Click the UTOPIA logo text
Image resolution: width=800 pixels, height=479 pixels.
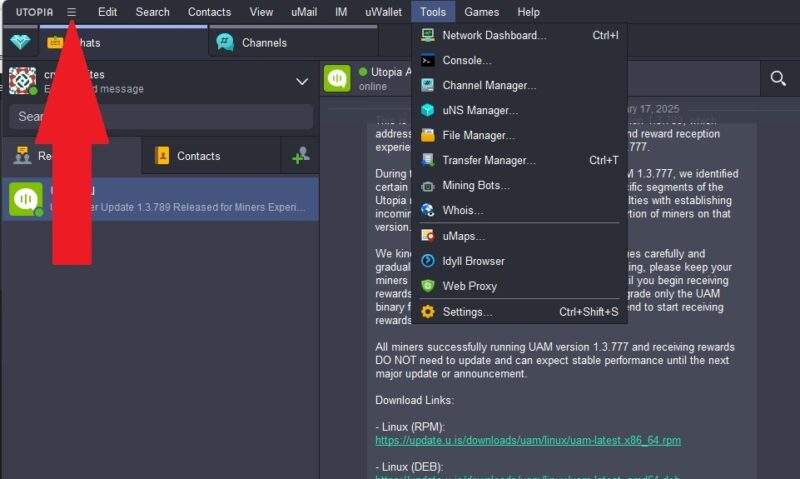(x=34, y=12)
